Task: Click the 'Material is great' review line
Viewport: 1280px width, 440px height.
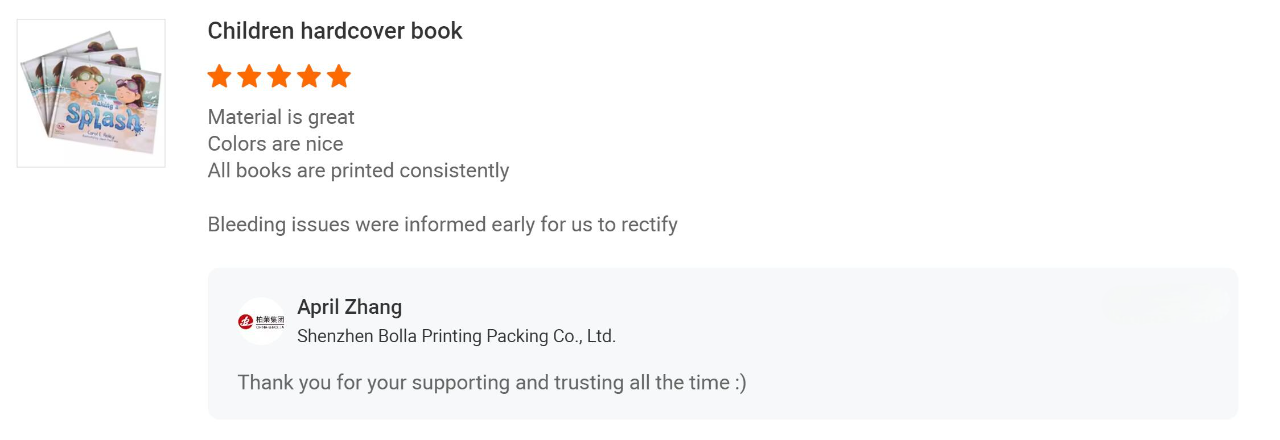Action: [x=281, y=117]
